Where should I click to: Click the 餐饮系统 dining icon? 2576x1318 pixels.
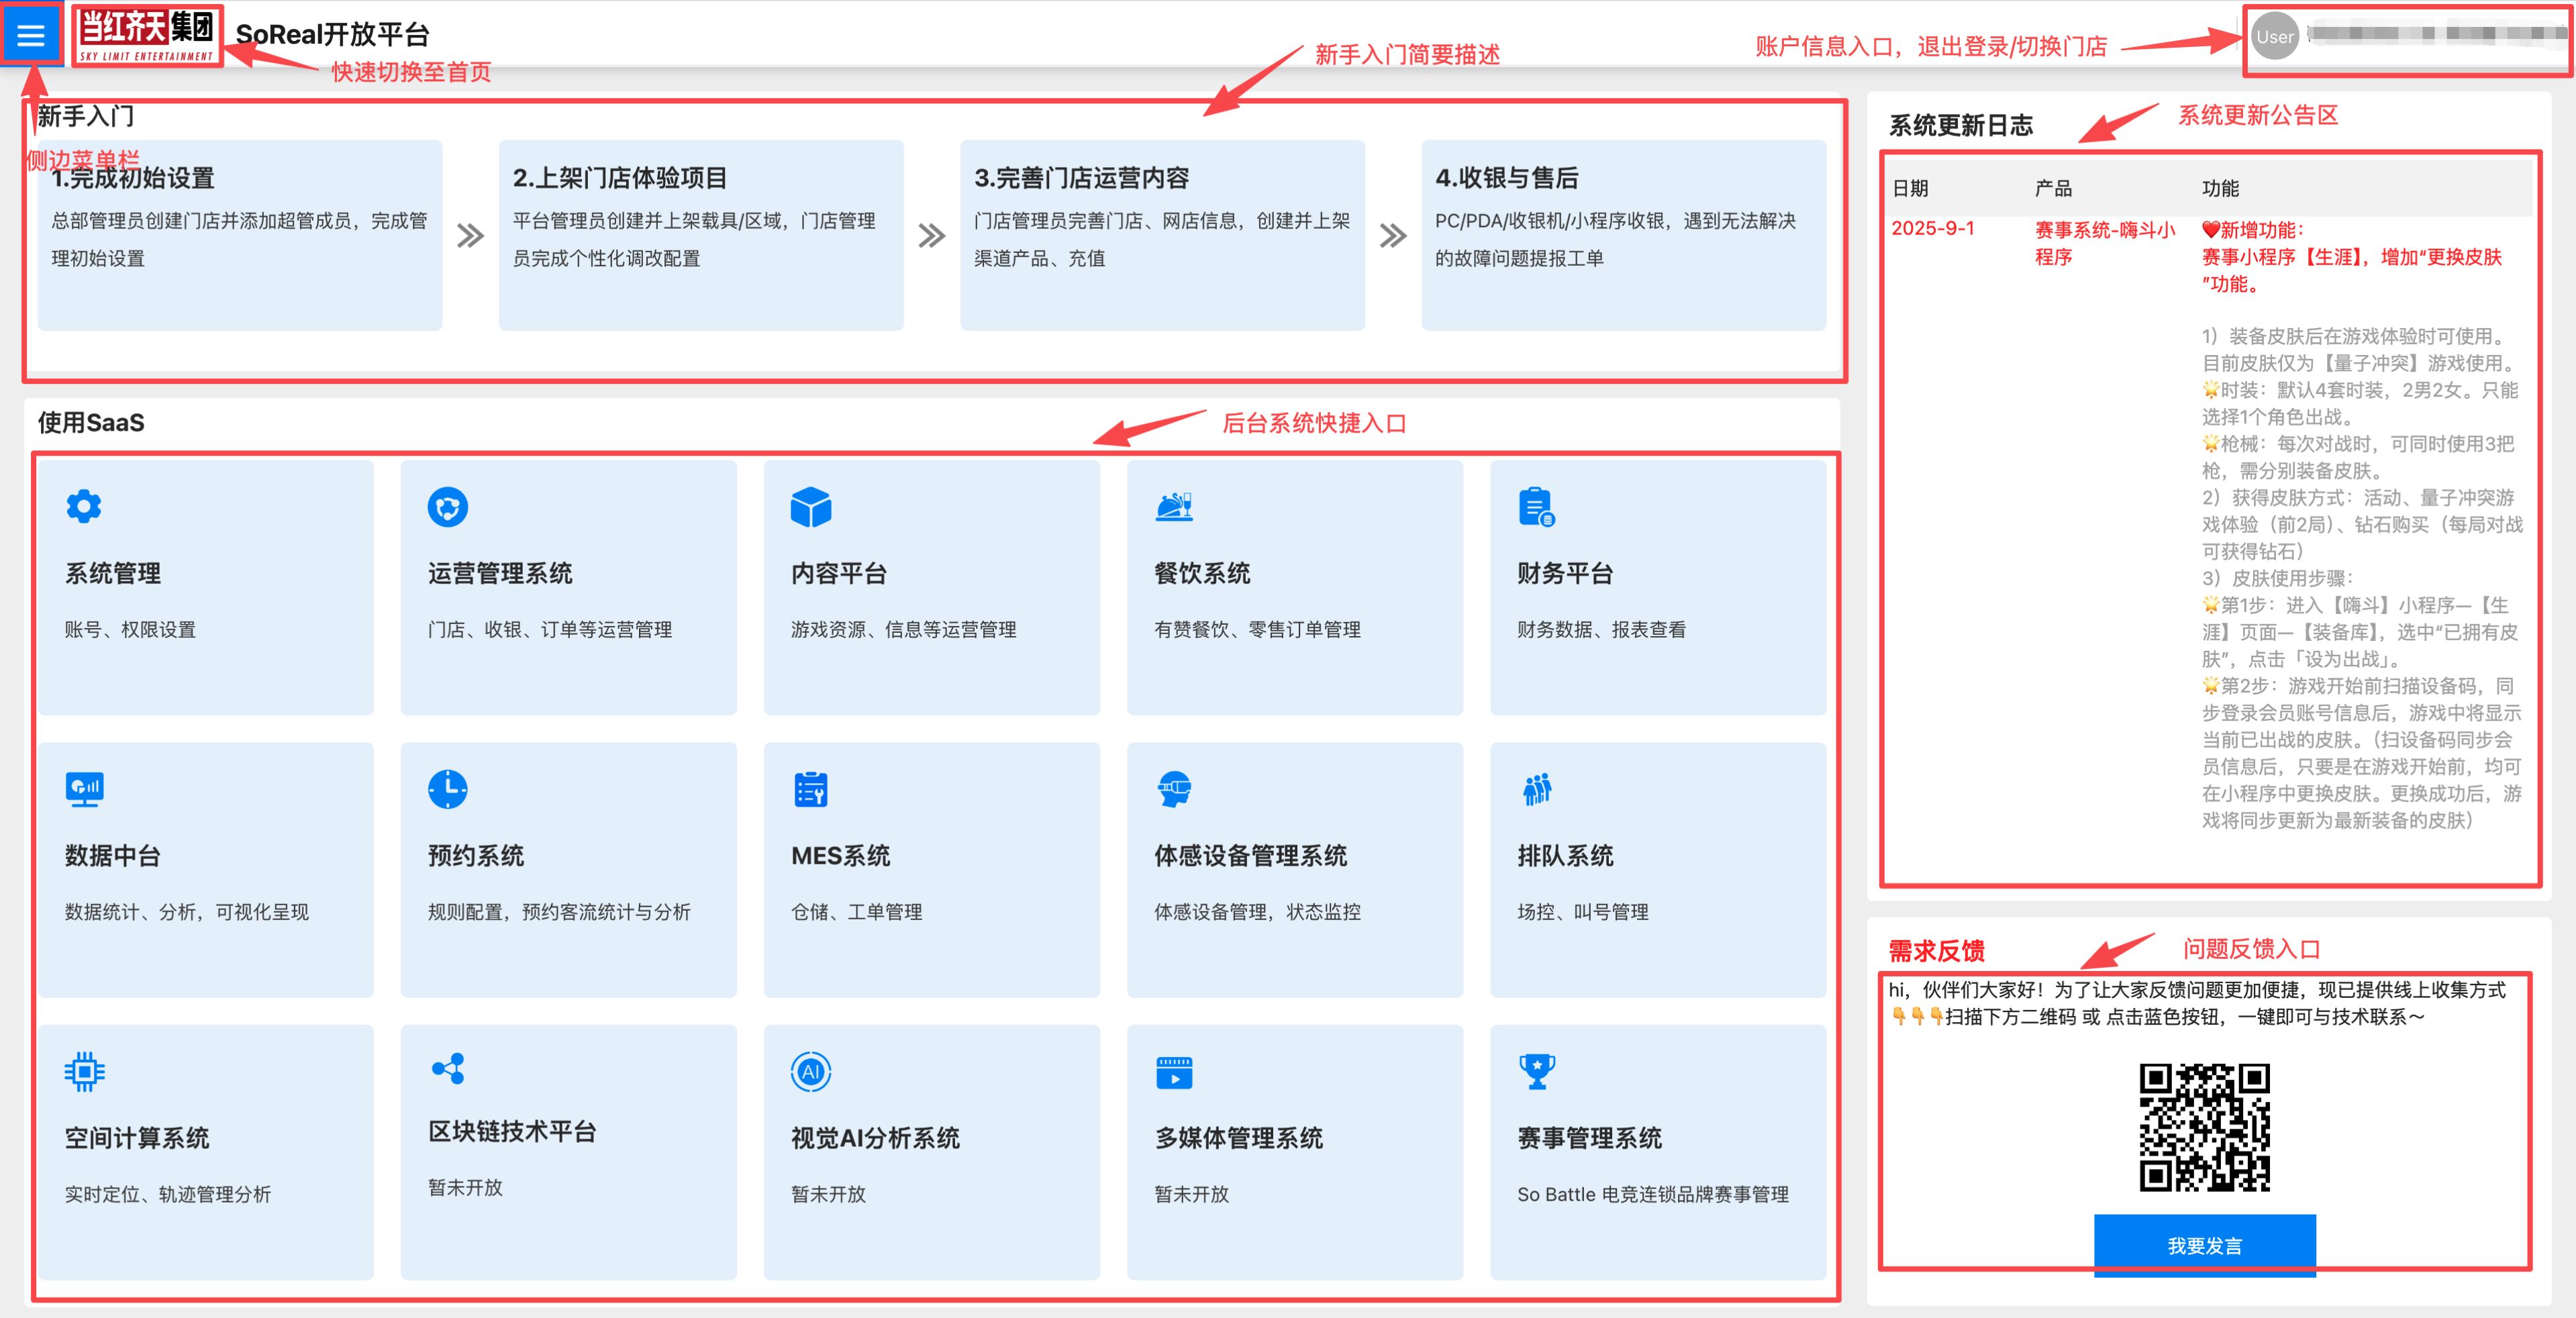coord(1174,507)
